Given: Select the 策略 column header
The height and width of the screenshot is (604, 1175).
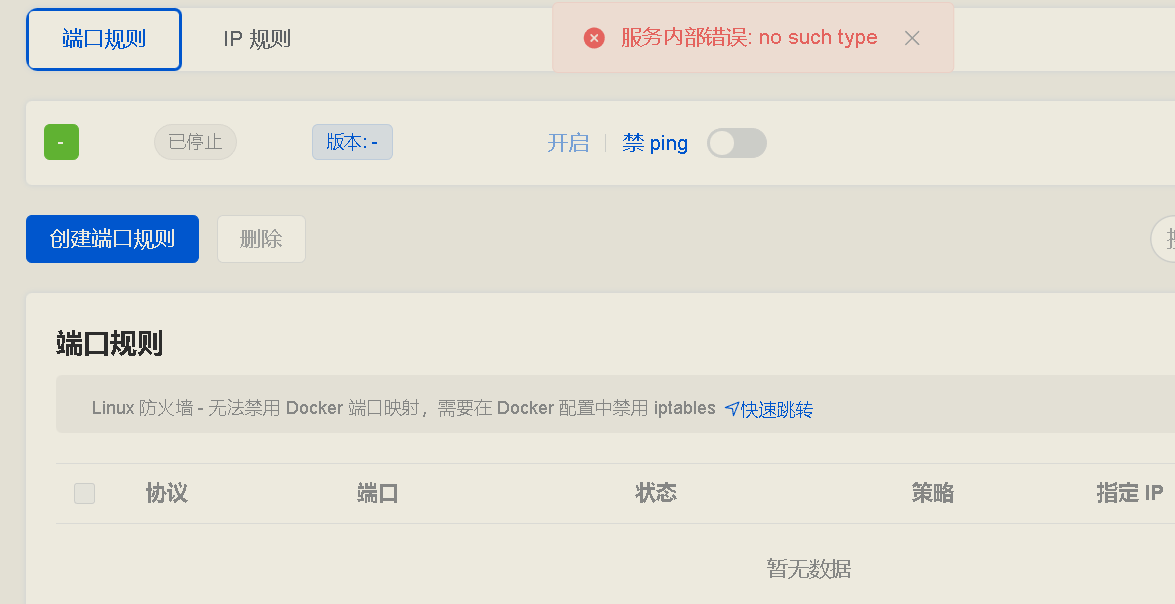Looking at the screenshot, I should [x=933, y=493].
